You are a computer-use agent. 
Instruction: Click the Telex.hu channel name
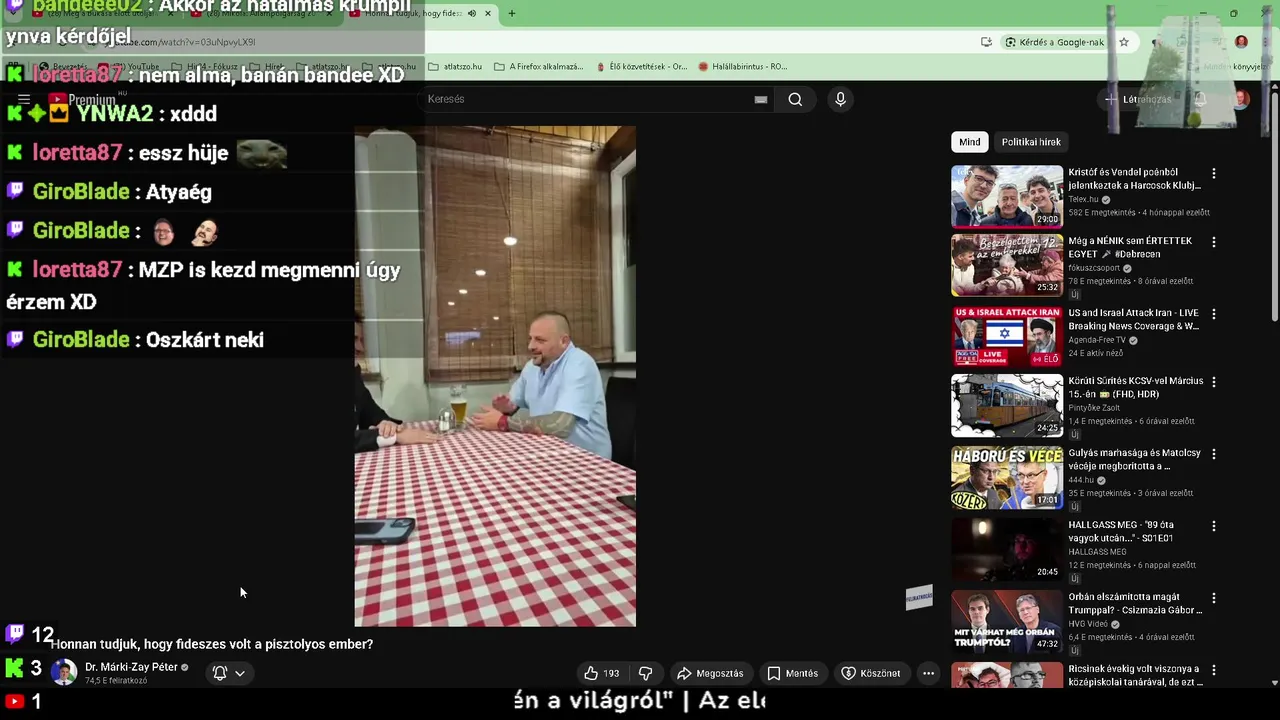[x=1083, y=199]
